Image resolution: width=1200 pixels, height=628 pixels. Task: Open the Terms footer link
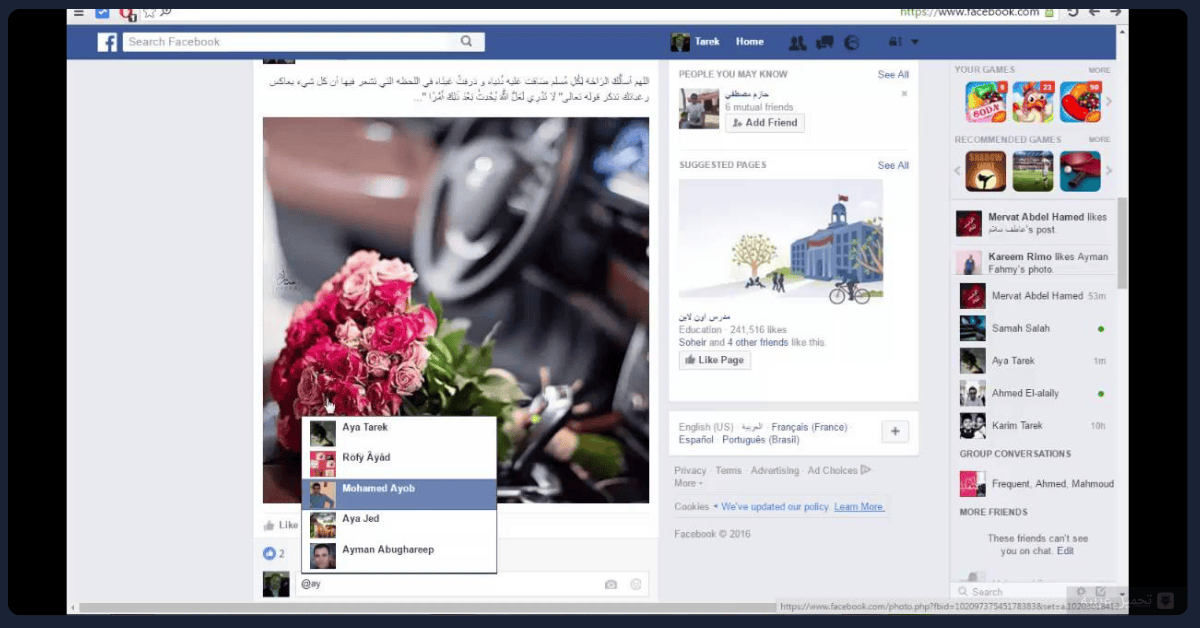pyautogui.click(x=729, y=471)
